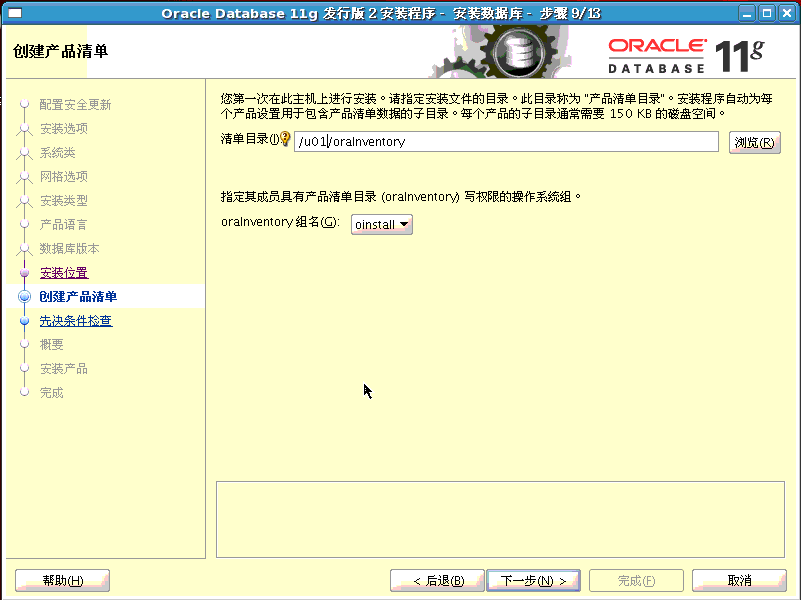Image resolution: width=801 pixels, height=600 pixels.
Task: Click 安装选项 step in sidebar
Action: (x=64, y=129)
